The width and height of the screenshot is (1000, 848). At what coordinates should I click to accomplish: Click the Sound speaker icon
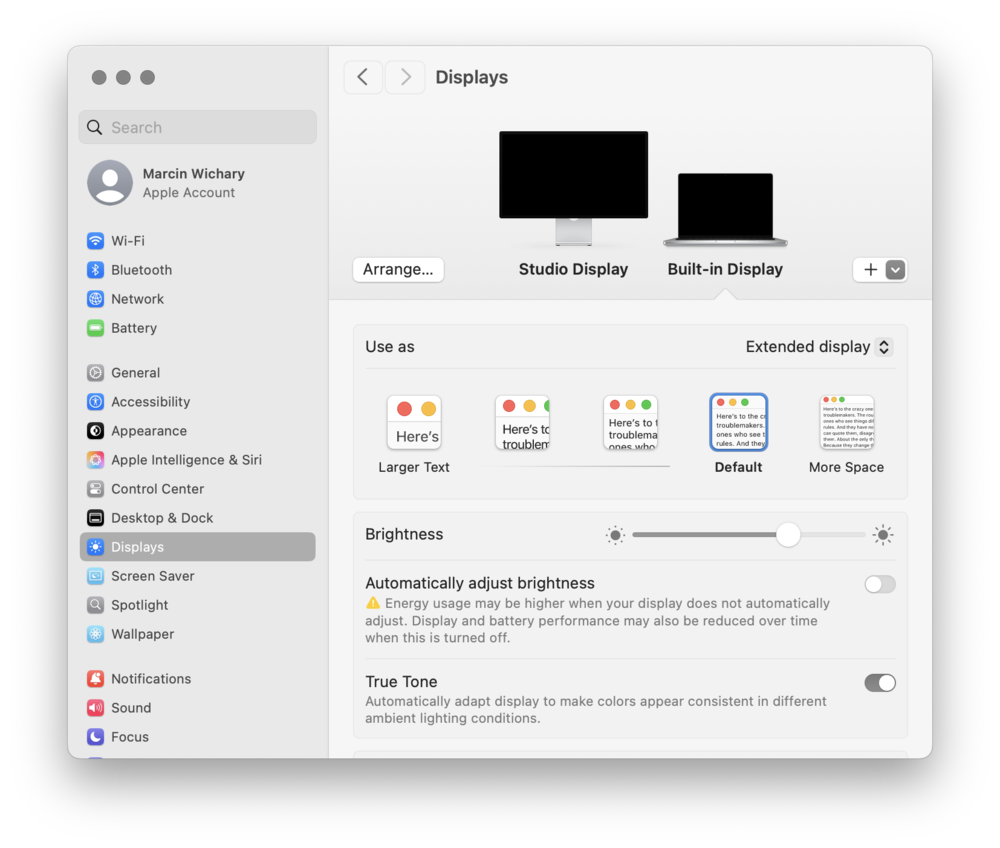click(96, 708)
